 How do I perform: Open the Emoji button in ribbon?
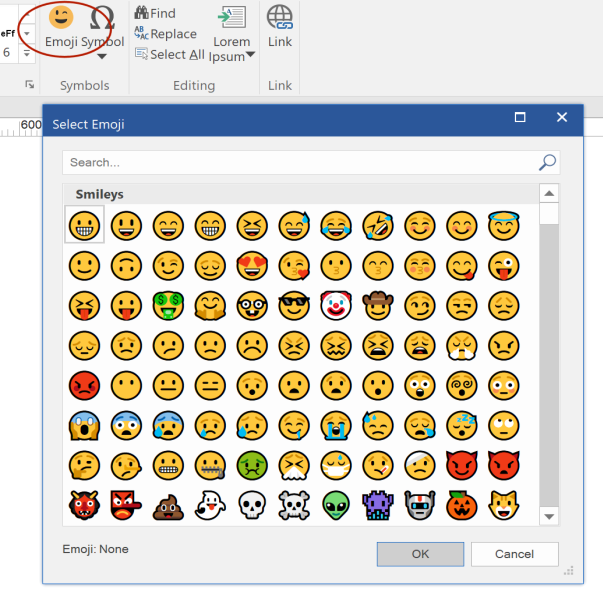[x=61, y=26]
